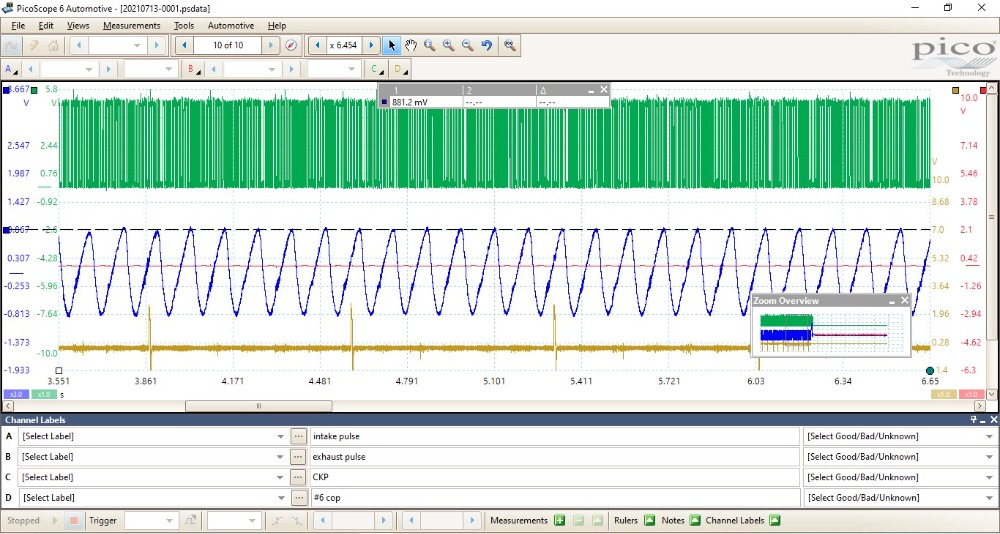Image resolution: width=1000 pixels, height=534 pixels.
Task: Click the zoom to full view icon
Action: point(510,45)
